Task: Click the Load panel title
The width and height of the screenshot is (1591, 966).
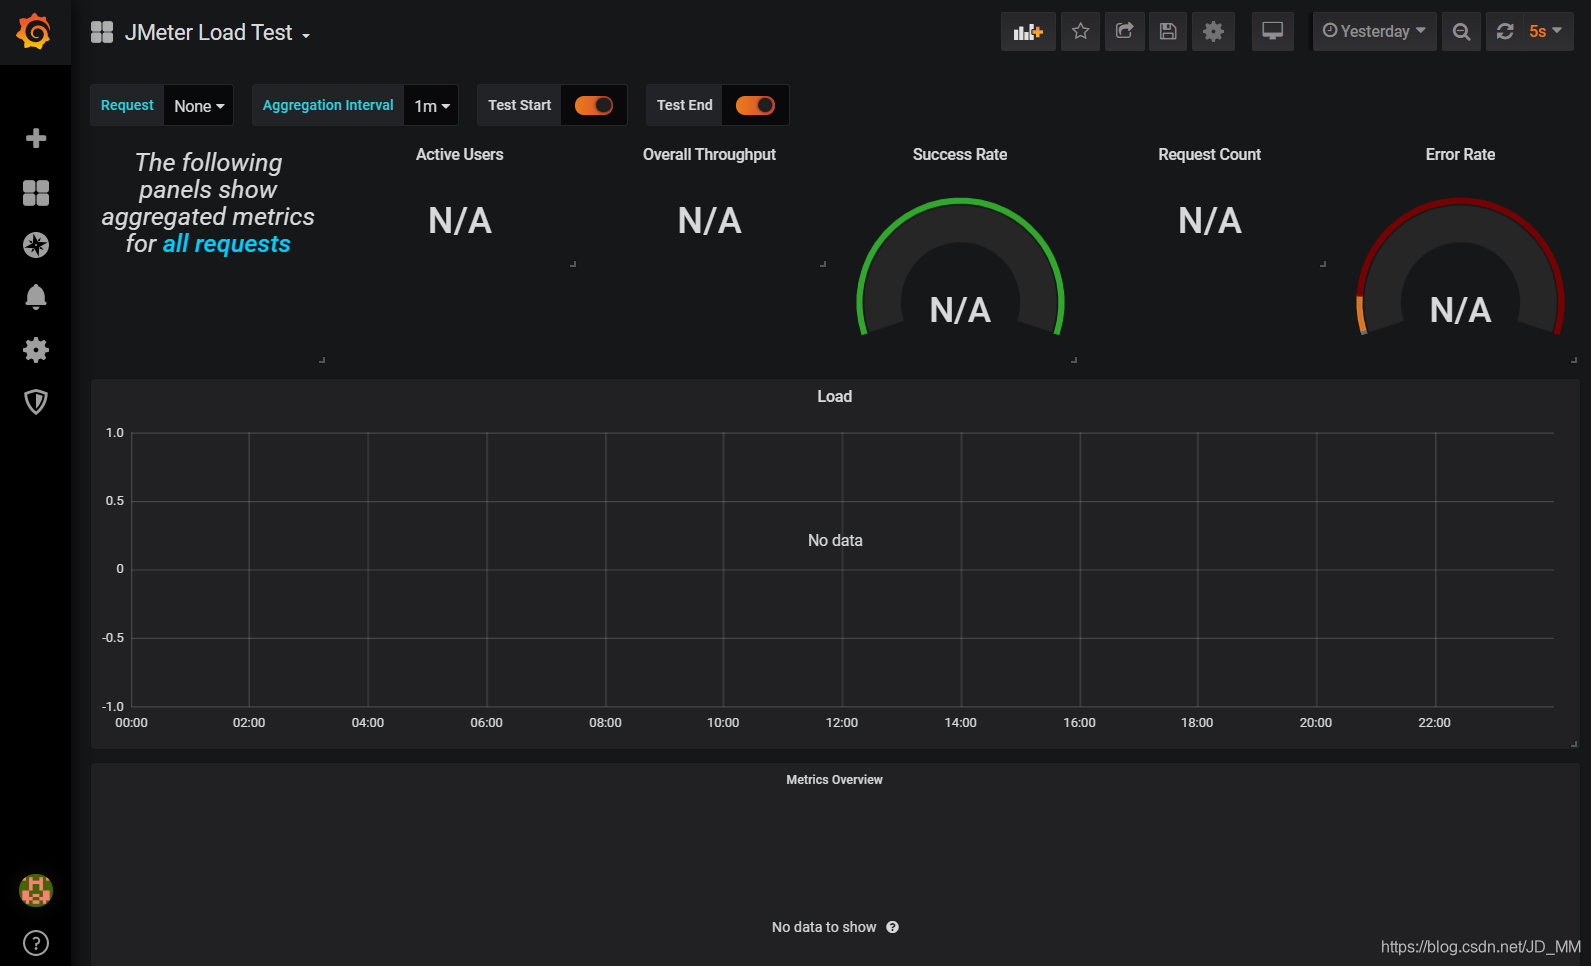Action: tap(835, 396)
